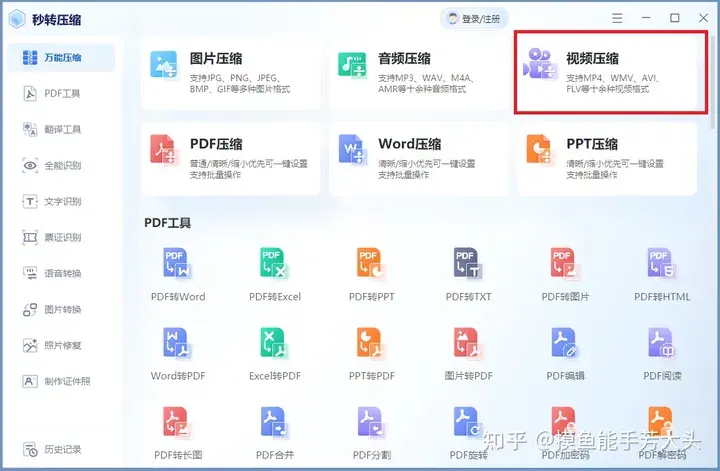The height and width of the screenshot is (471, 720).
Task: Open the Word压缩 card
Action: pyautogui.click(x=419, y=159)
